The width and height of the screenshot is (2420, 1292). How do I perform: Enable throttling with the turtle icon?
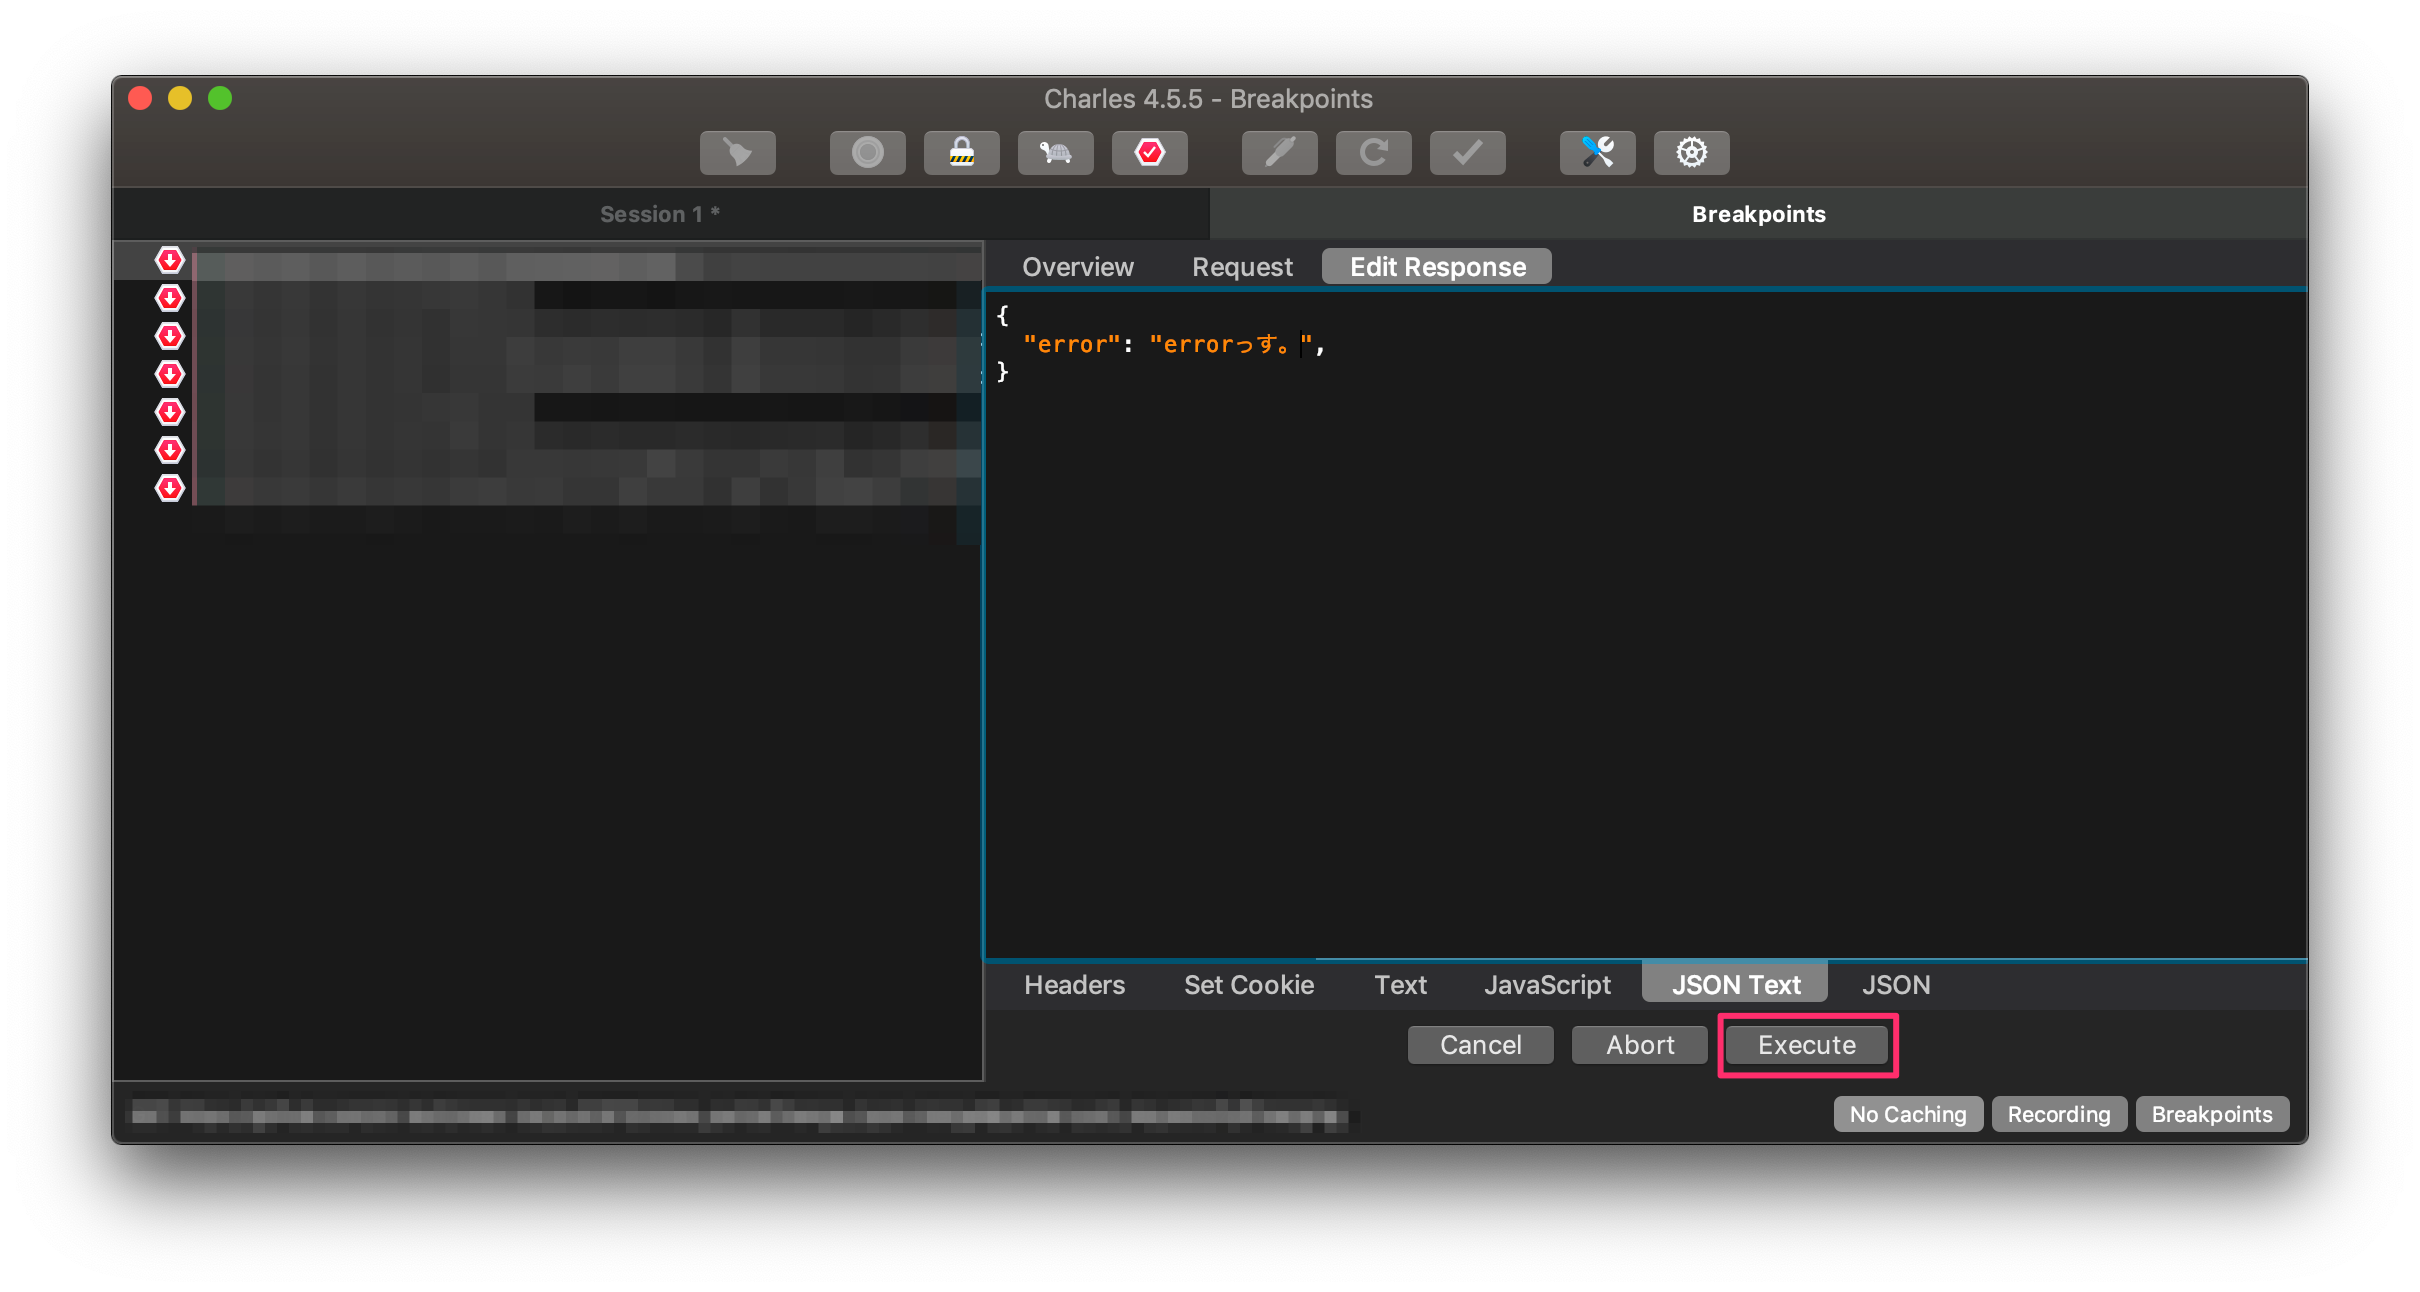pos(1055,153)
